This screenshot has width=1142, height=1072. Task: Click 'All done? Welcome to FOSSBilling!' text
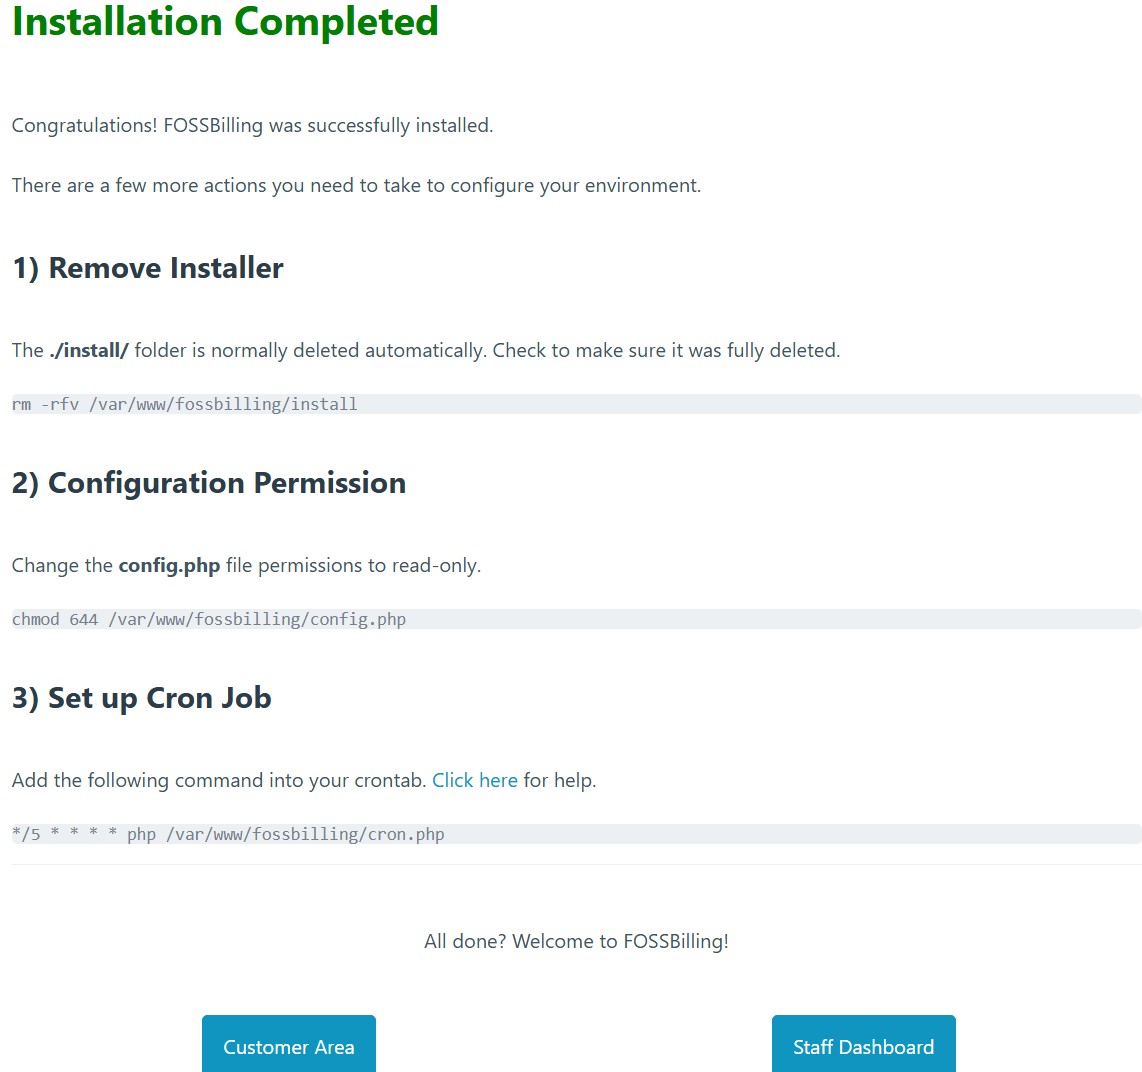pyautogui.click(x=576, y=941)
